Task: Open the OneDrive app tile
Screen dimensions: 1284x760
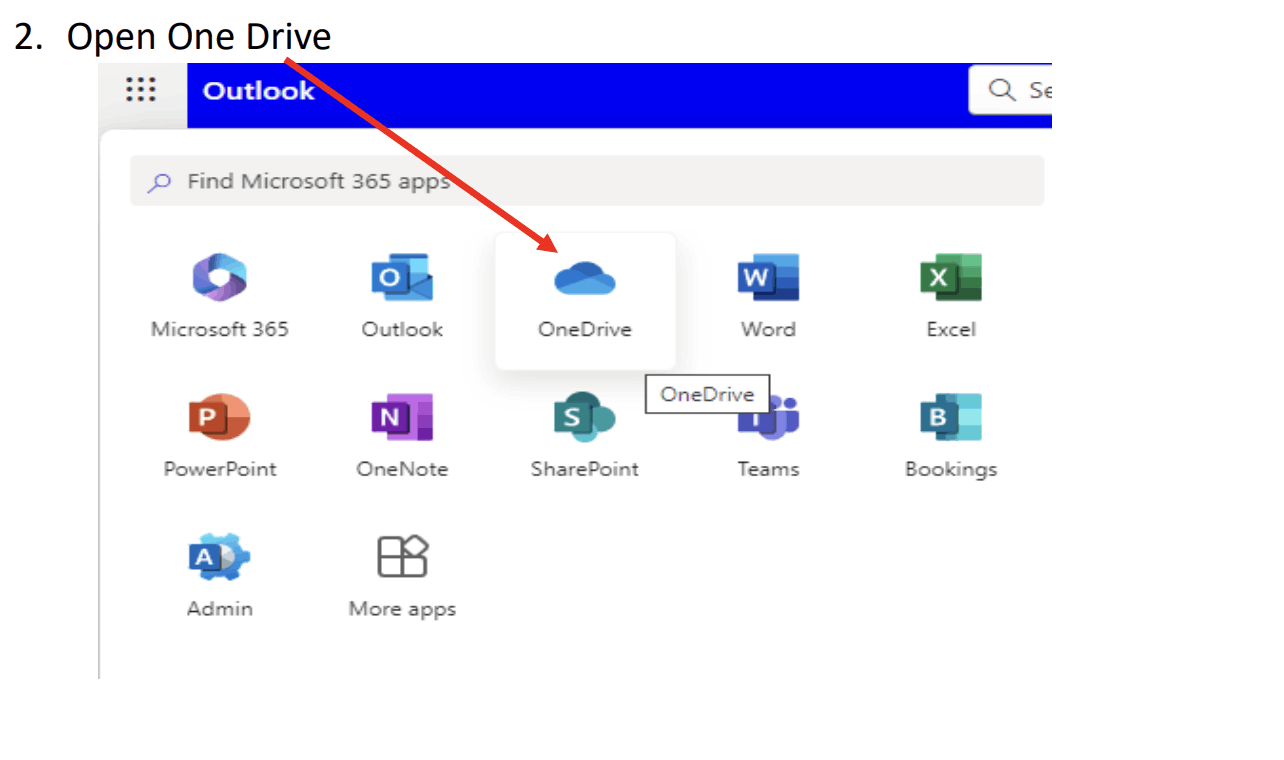Action: click(x=585, y=301)
